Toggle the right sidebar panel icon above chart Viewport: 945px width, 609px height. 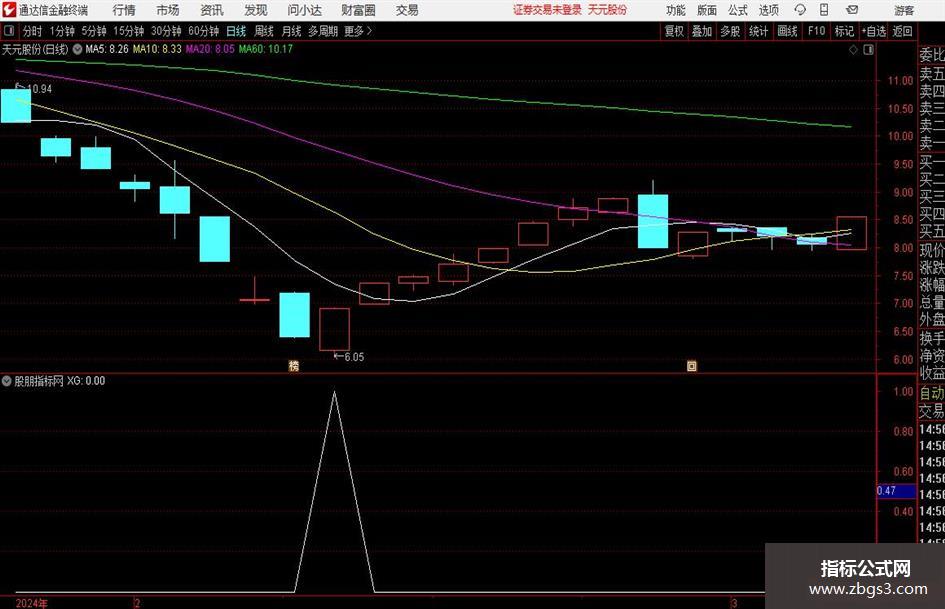[868, 49]
